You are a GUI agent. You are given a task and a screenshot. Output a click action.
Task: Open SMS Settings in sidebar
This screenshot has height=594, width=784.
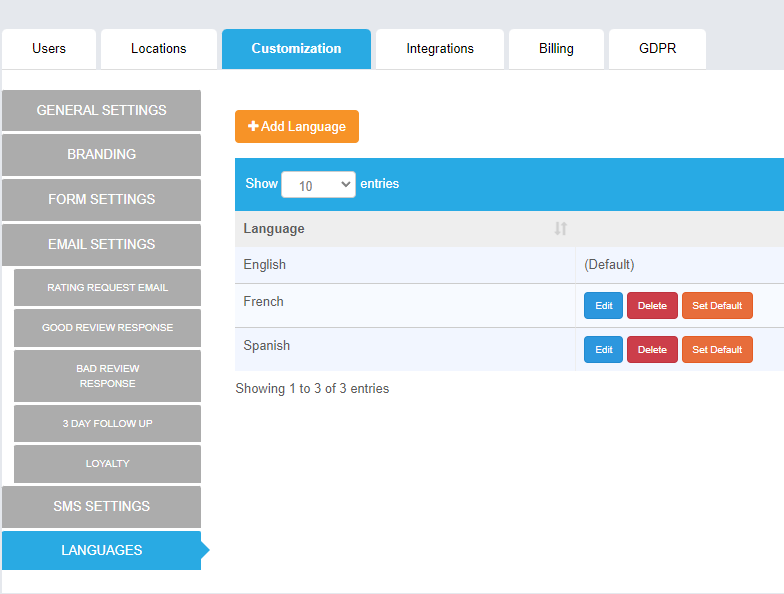[x=101, y=507]
